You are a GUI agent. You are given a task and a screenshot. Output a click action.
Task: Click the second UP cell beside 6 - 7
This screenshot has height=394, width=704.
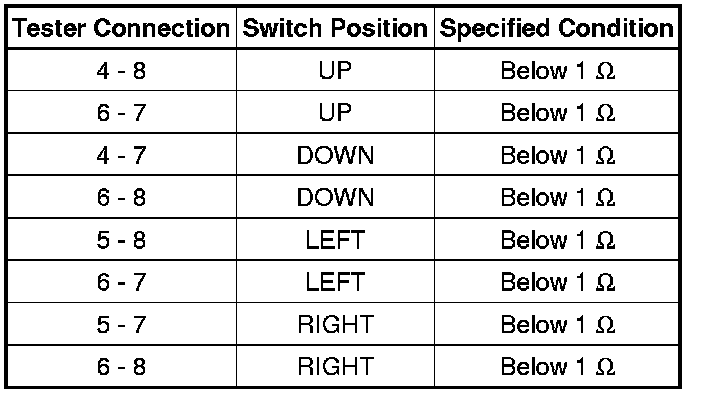pos(335,112)
